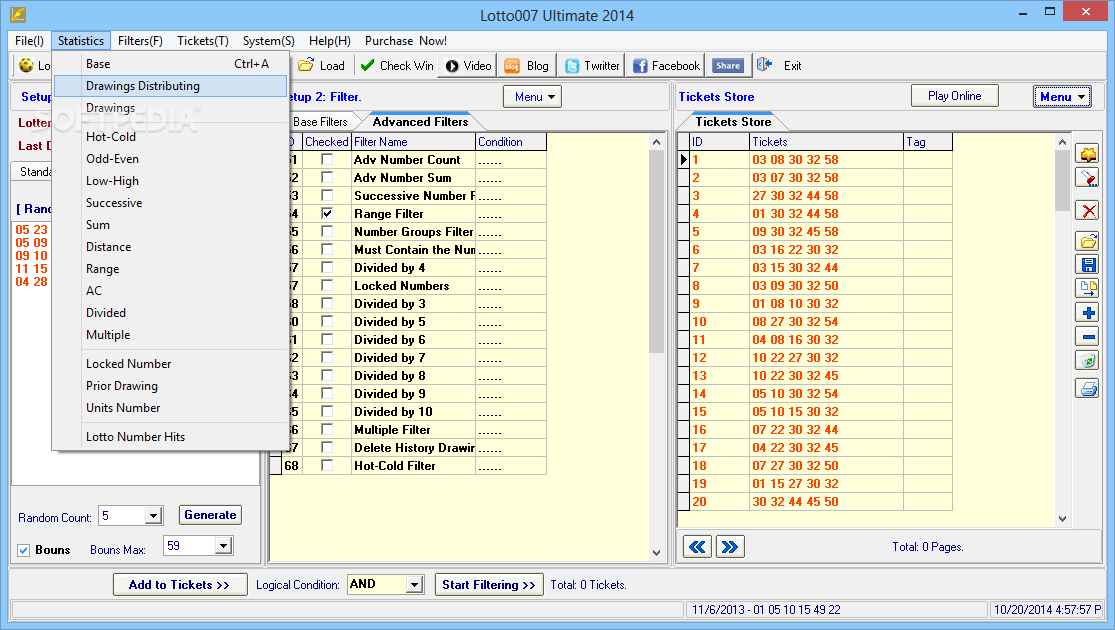
Task: Open the Help(H) menu
Action: coord(330,41)
